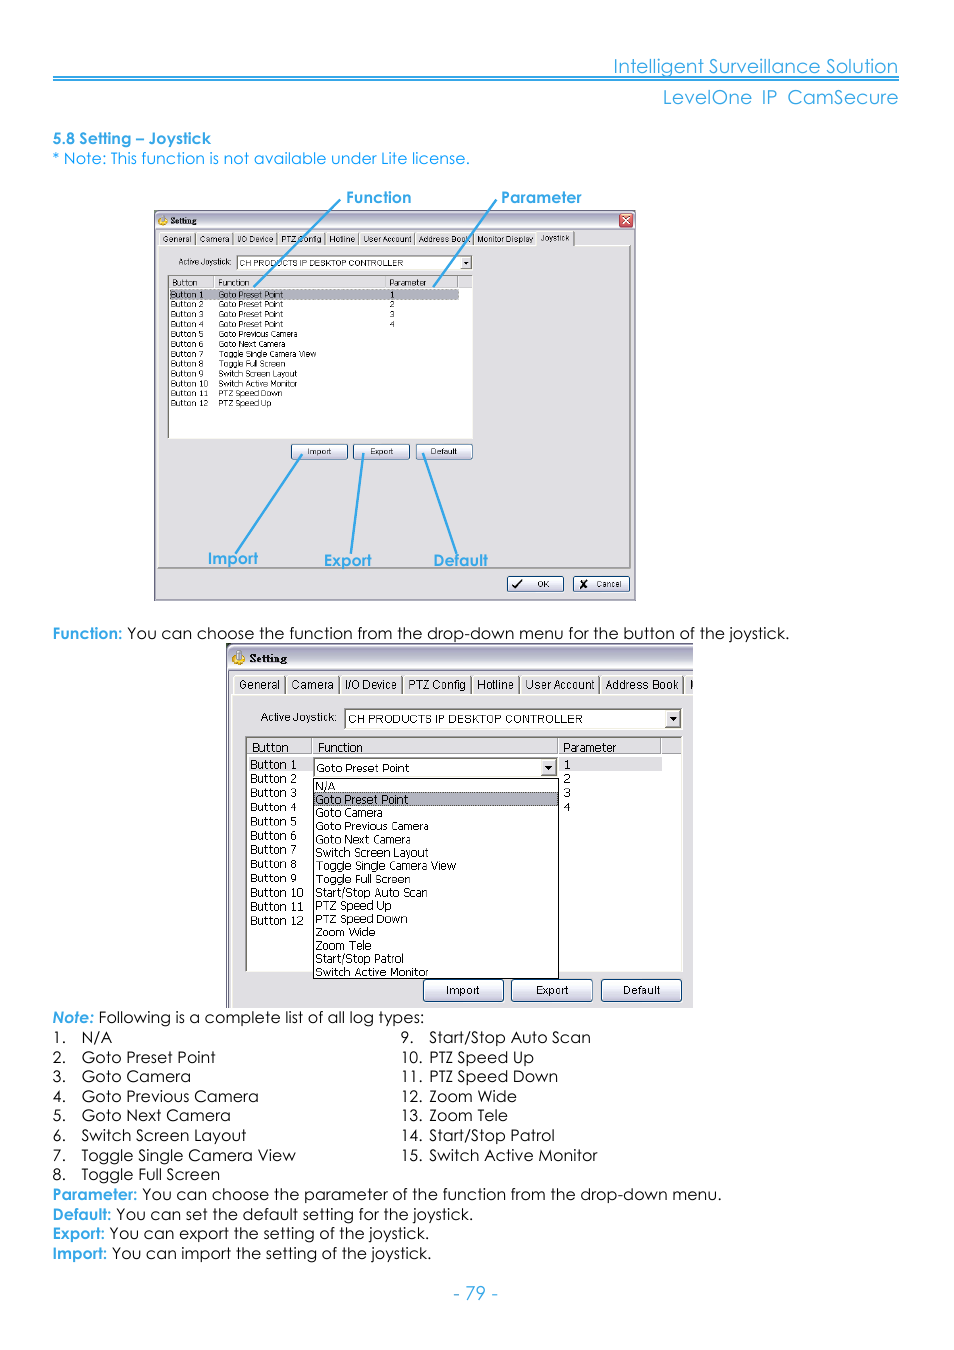Screen dimensions: 954x1350
Task: Choose Goto Previous Camera in the open function list
Action: coord(435,826)
